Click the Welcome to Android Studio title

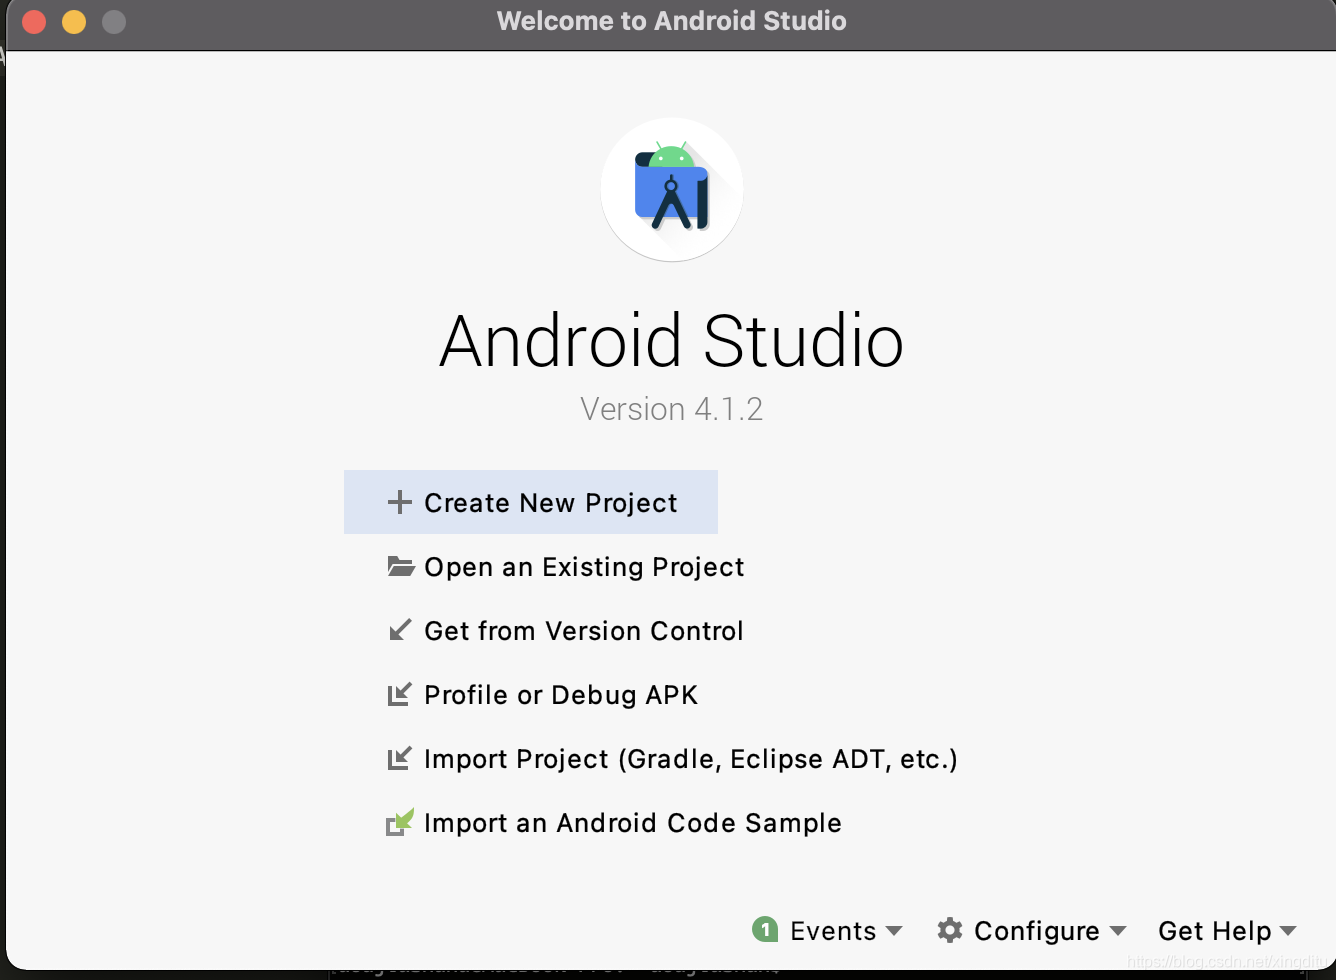671,21
